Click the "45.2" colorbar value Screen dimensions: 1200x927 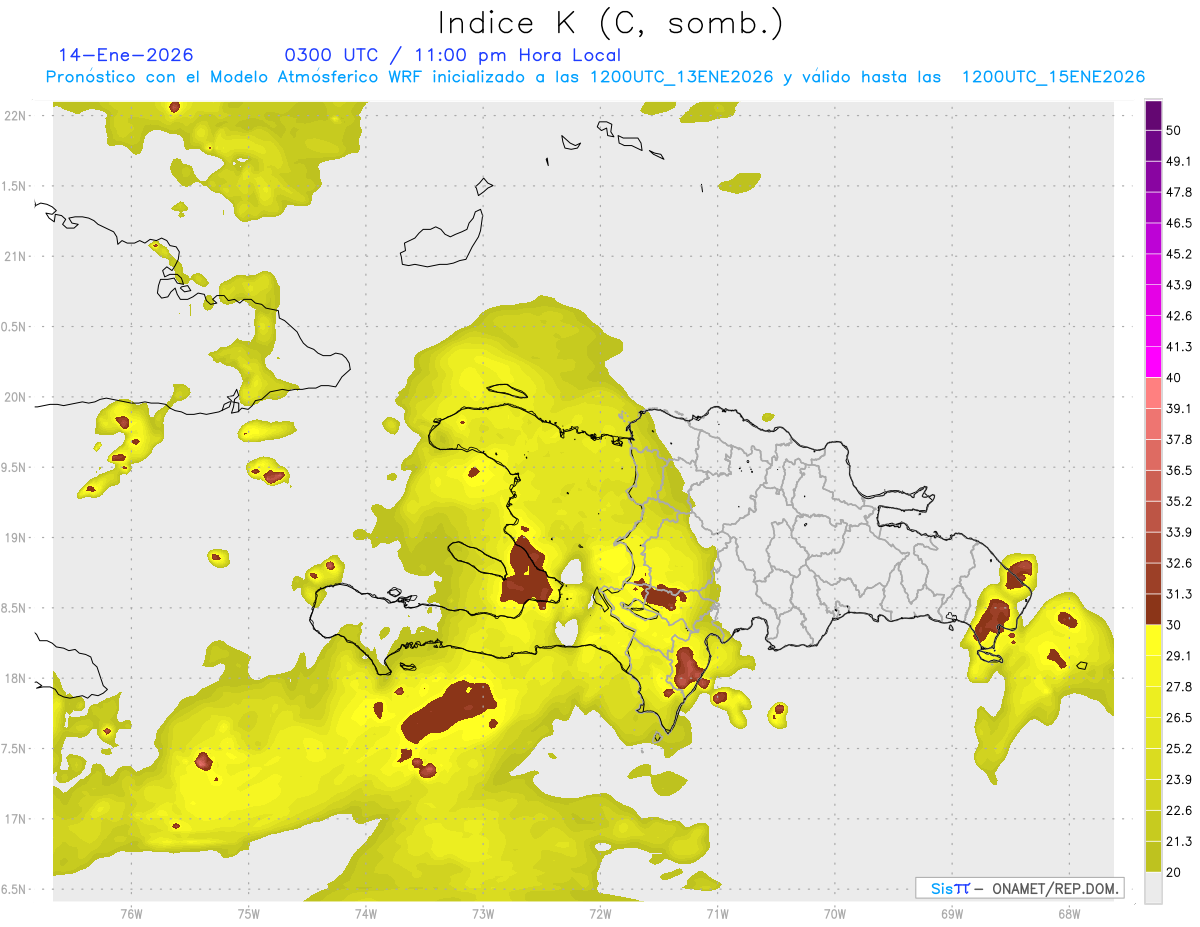(x=1179, y=254)
